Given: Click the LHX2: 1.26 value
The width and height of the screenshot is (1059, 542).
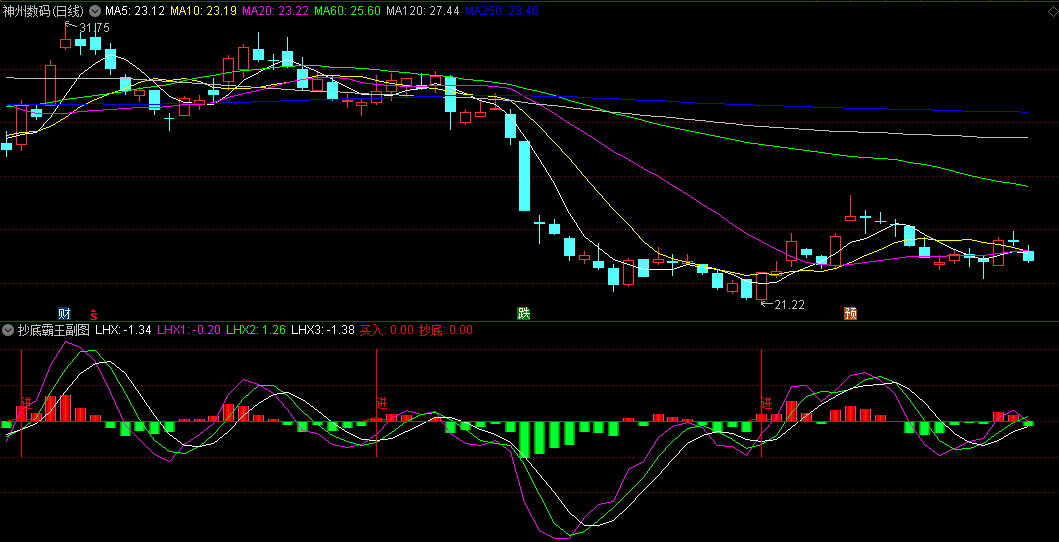Looking at the screenshot, I should point(256,330).
